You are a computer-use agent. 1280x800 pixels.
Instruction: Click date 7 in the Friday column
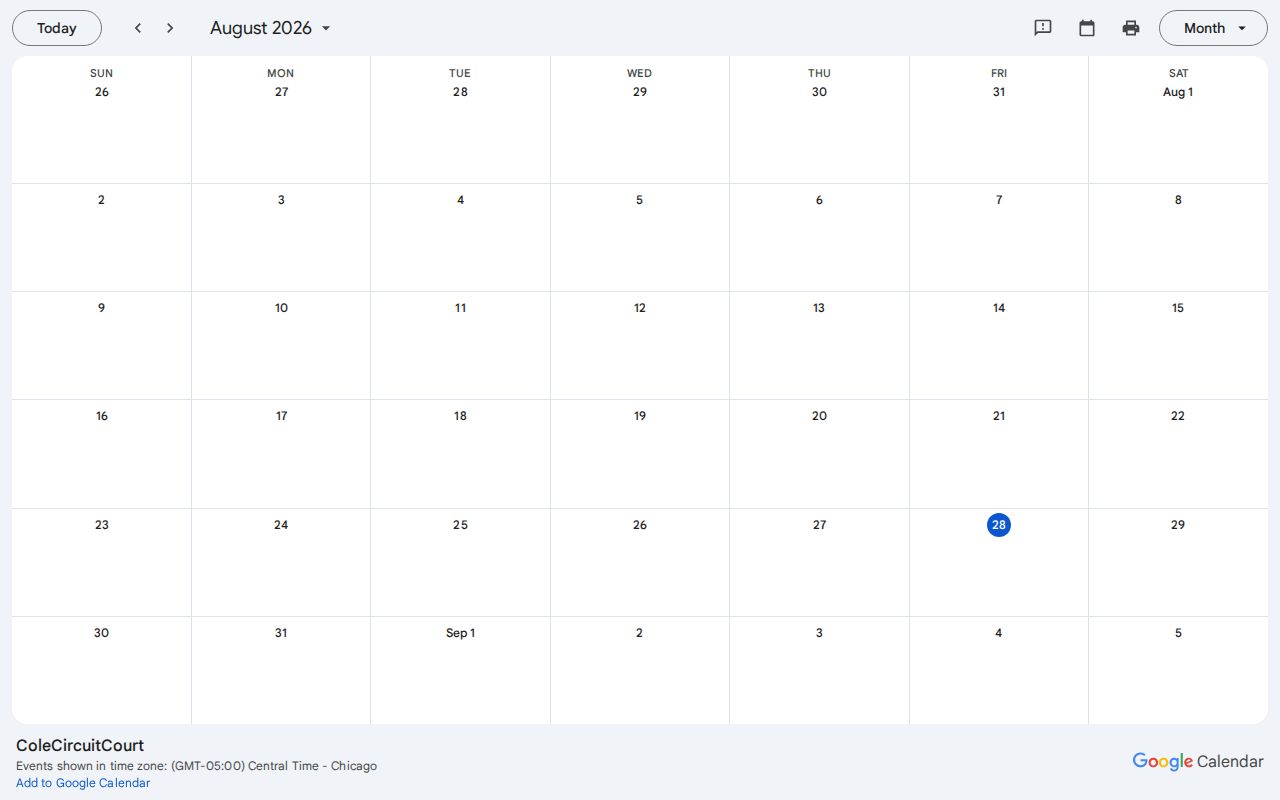tap(999, 200)
